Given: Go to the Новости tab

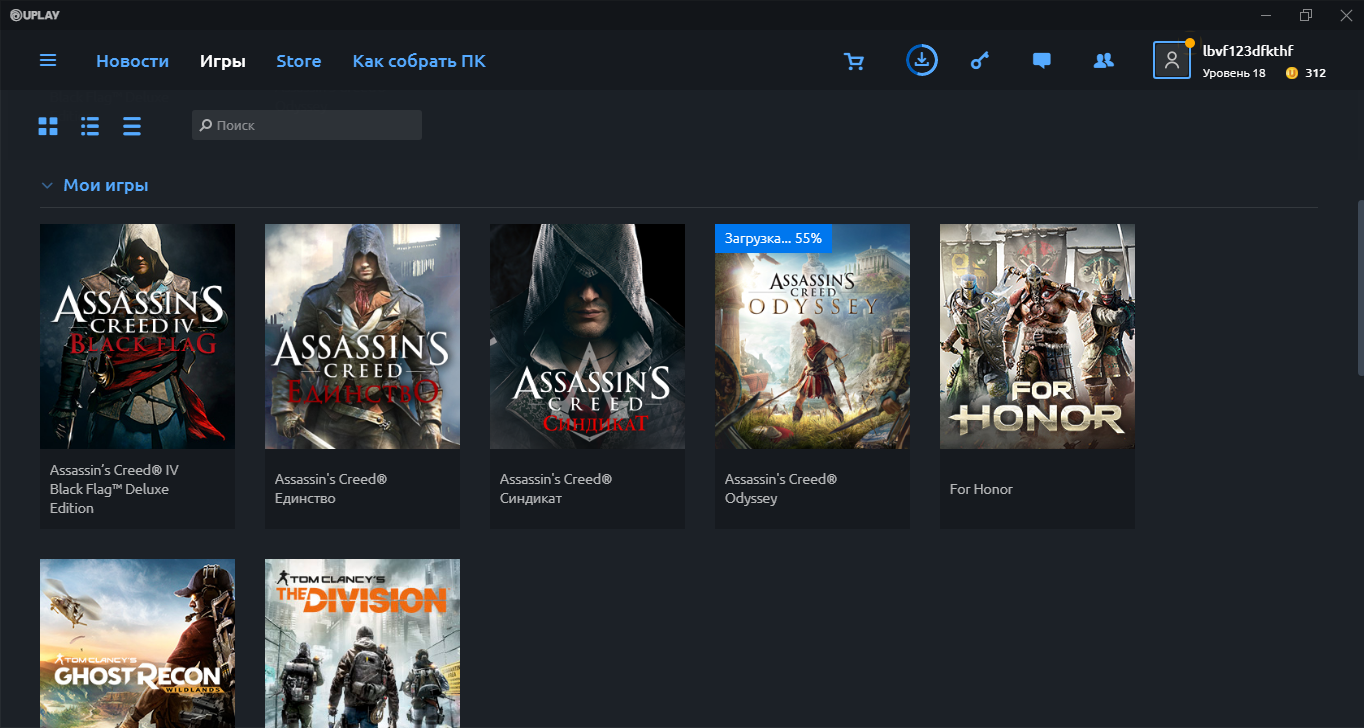Looking at the screenshot, I should coord(132,61).
